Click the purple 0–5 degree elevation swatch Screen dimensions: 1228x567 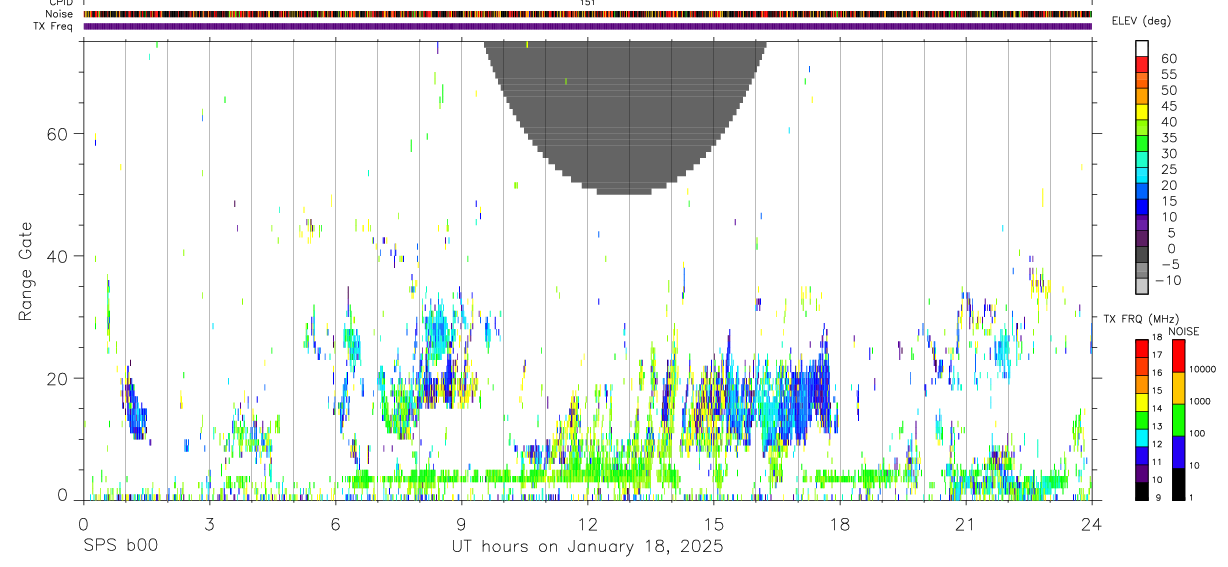1142,240
